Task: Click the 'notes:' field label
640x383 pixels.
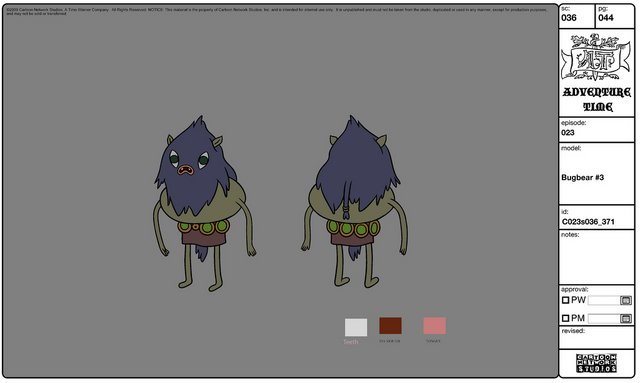Action: coord(570,235)
